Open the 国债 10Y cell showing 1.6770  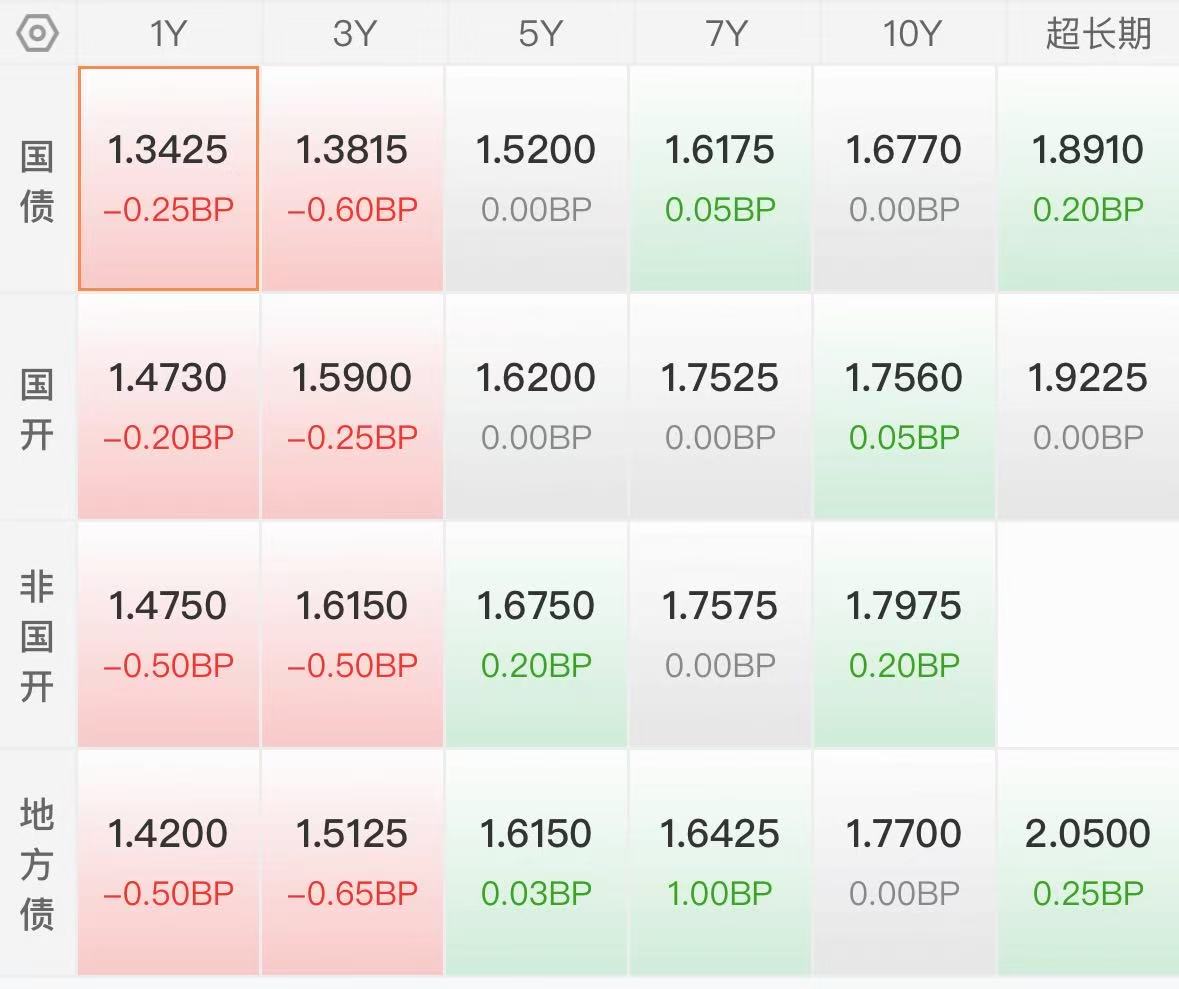coord(904,178)
